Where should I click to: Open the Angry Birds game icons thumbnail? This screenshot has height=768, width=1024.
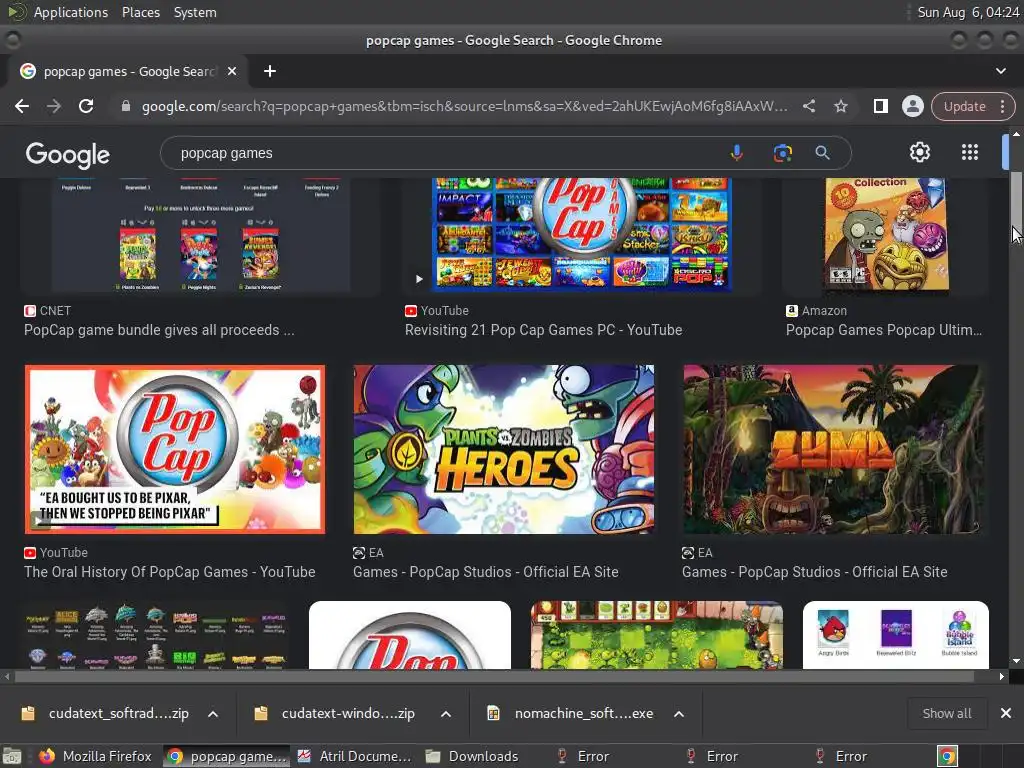point(895,635)
